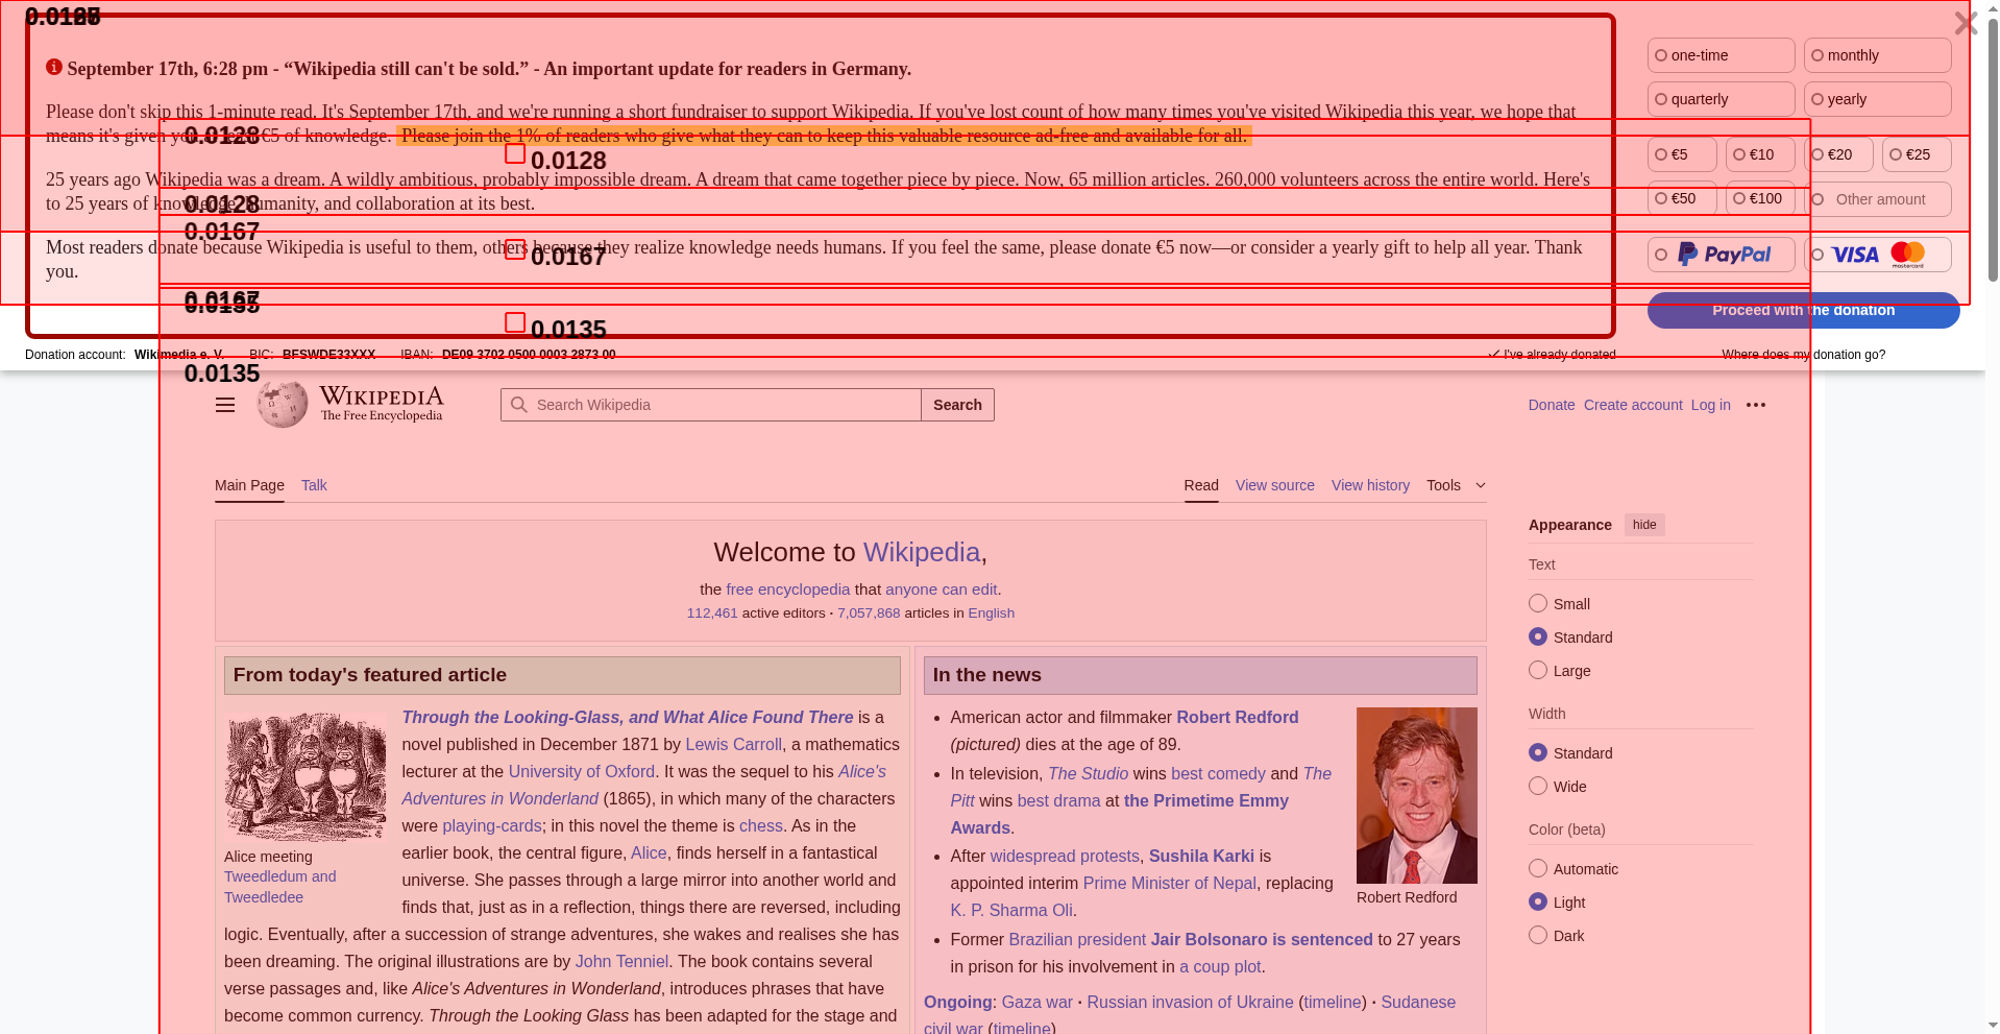Click the Search Wikipedia input field
The image size is (2000, 1034).
pos(710,405)
